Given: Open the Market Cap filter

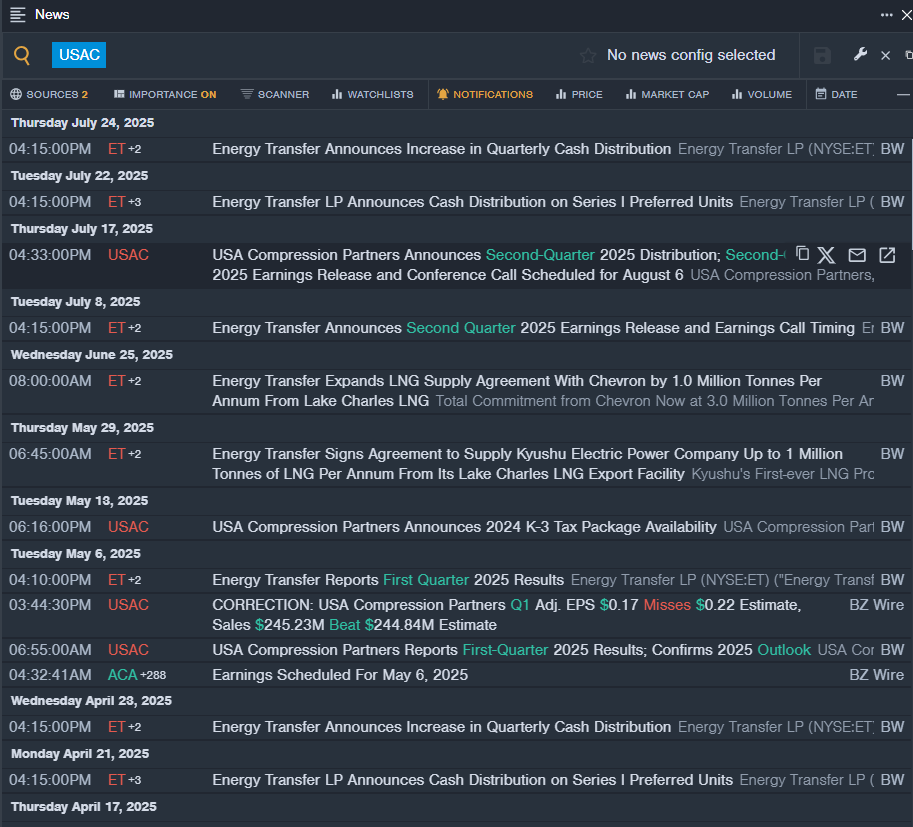Looking at the screenshot, I should tap(668, 94).
